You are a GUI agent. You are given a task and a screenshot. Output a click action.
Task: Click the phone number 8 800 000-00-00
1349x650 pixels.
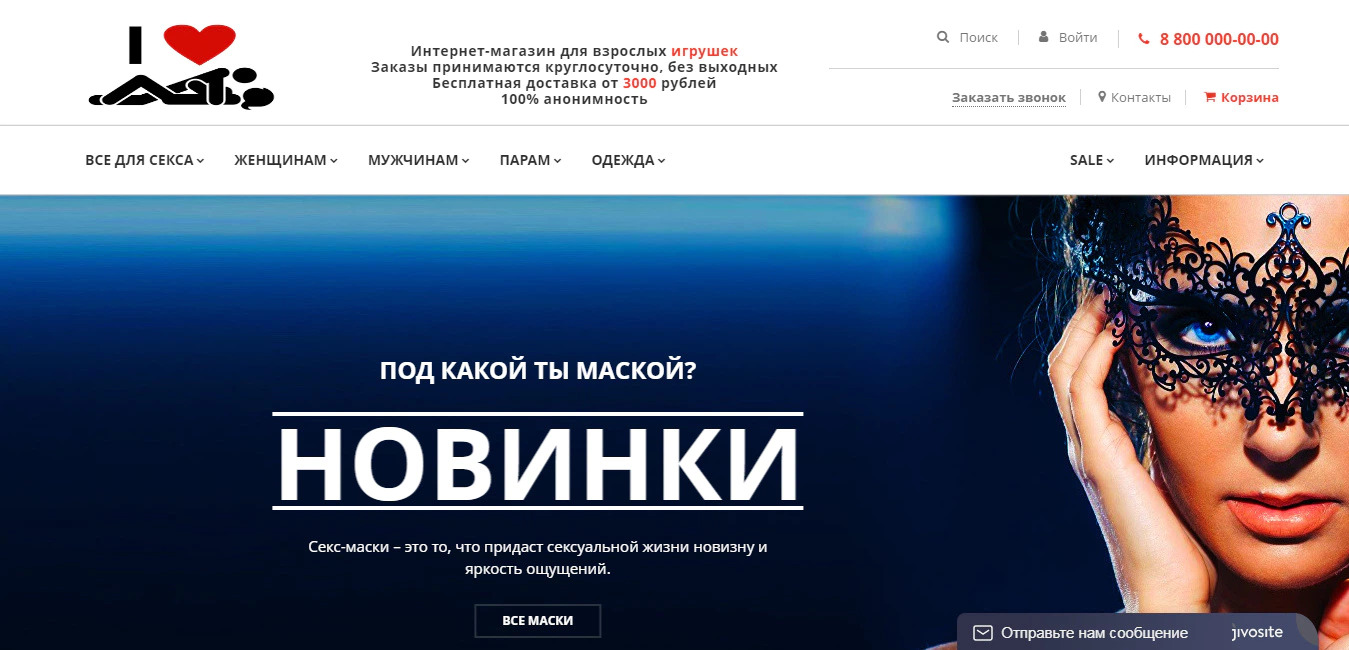[x=1219, y=39]
